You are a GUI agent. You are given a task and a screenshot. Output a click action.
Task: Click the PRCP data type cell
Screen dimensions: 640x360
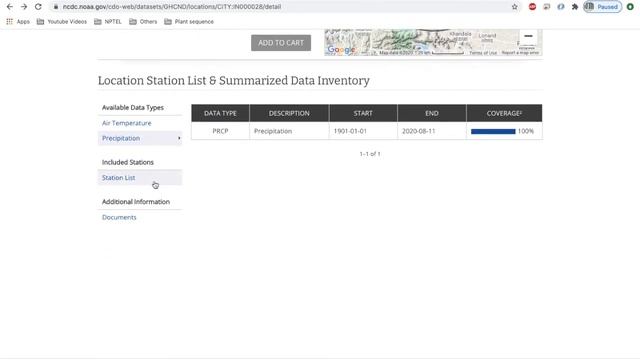[x=220, y=131]
